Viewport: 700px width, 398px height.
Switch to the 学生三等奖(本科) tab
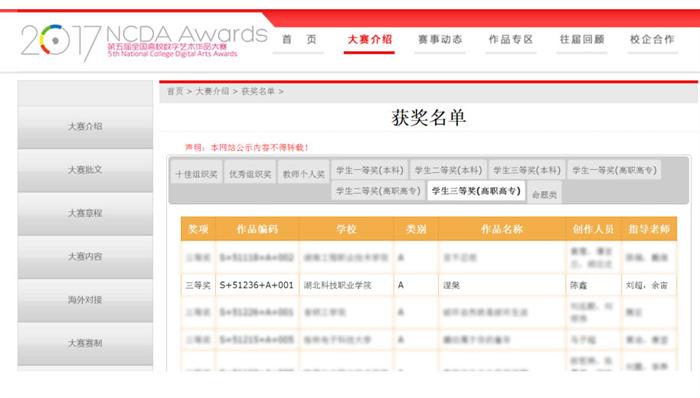tap(527, 170)
